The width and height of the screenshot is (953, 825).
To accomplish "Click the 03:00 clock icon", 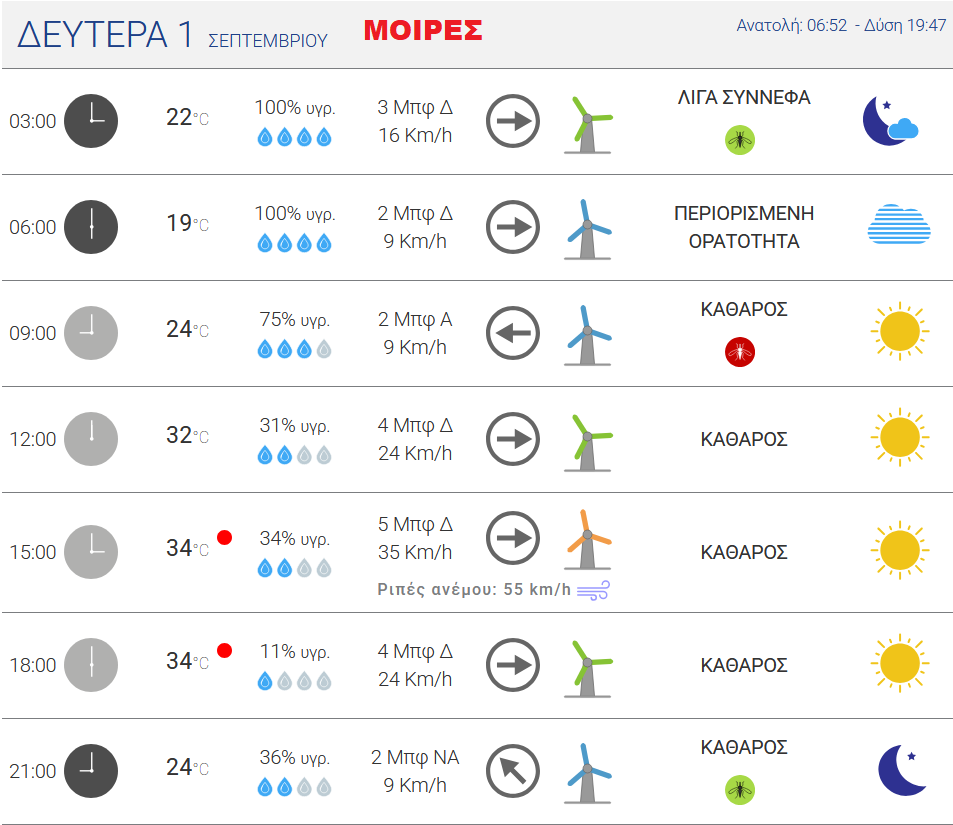I will pyautogui.click(x=91, y=121).
